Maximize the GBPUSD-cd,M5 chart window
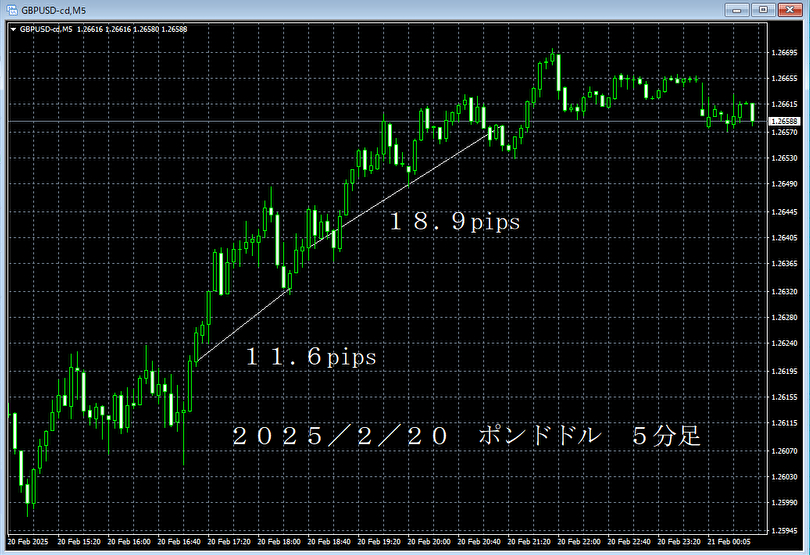Image resolution: width=810 pixels, height=555 pixels. click(763, 10)
